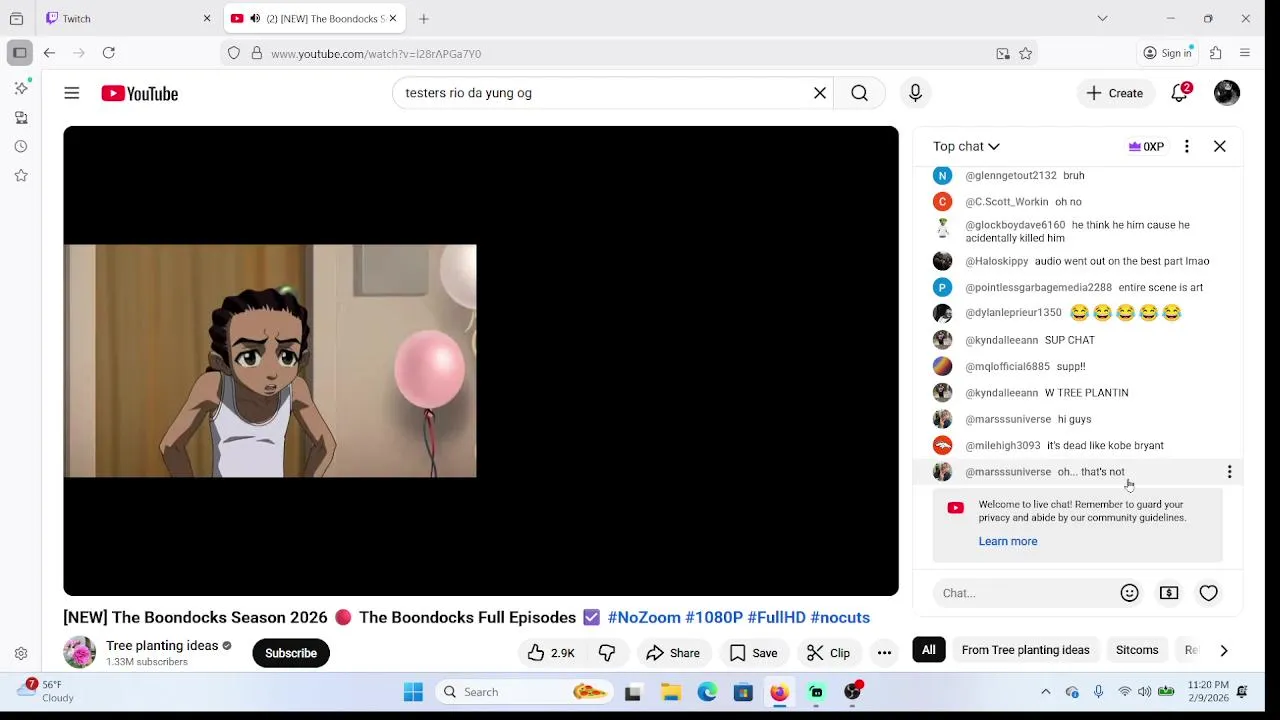The image size is (1280, 720).
Task: Subscribe to Tree planting ideas
Action: pos(291,653)
